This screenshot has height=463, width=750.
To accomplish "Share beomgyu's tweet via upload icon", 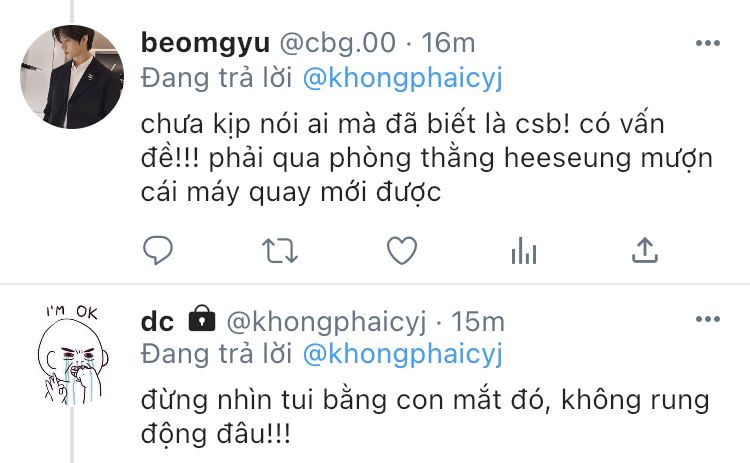I will [x=645, y=250].
